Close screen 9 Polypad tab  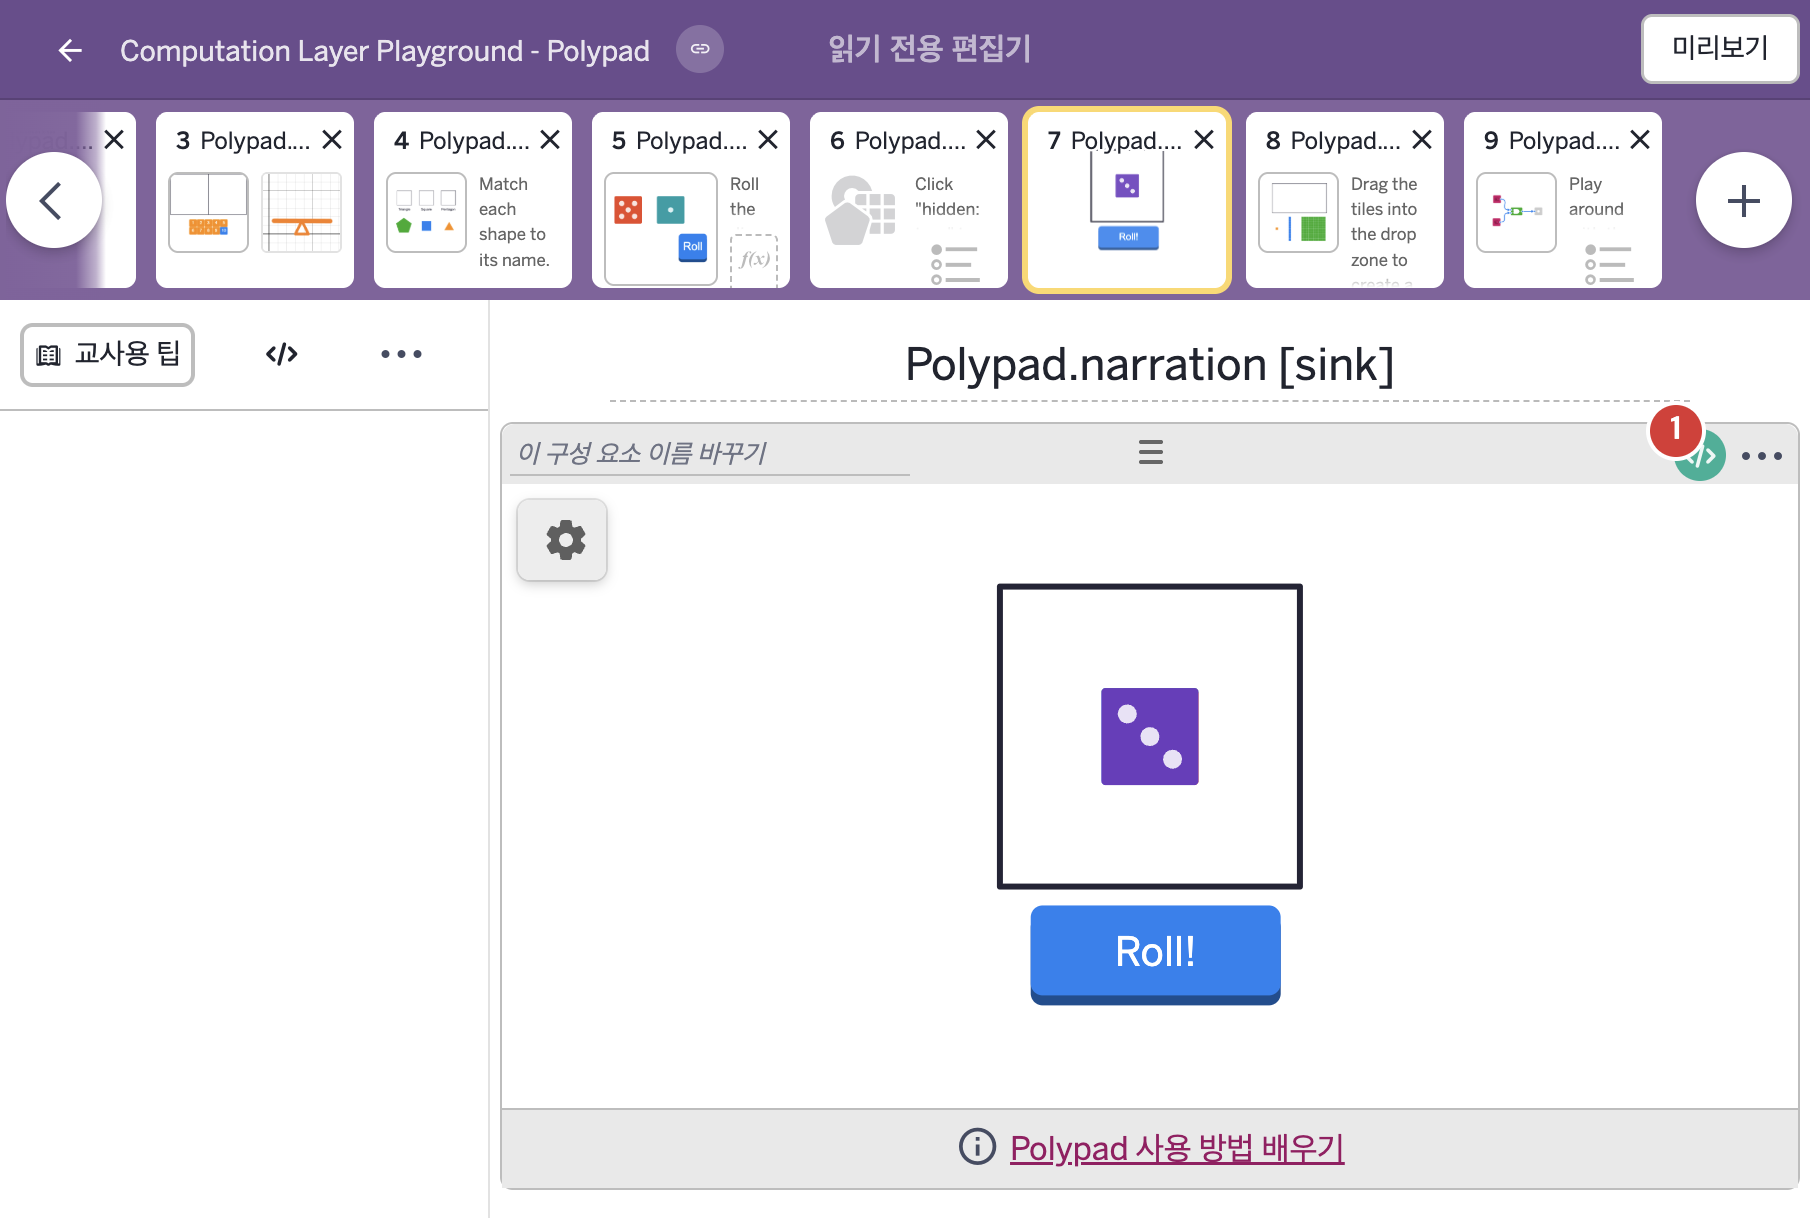point(1640,140)
